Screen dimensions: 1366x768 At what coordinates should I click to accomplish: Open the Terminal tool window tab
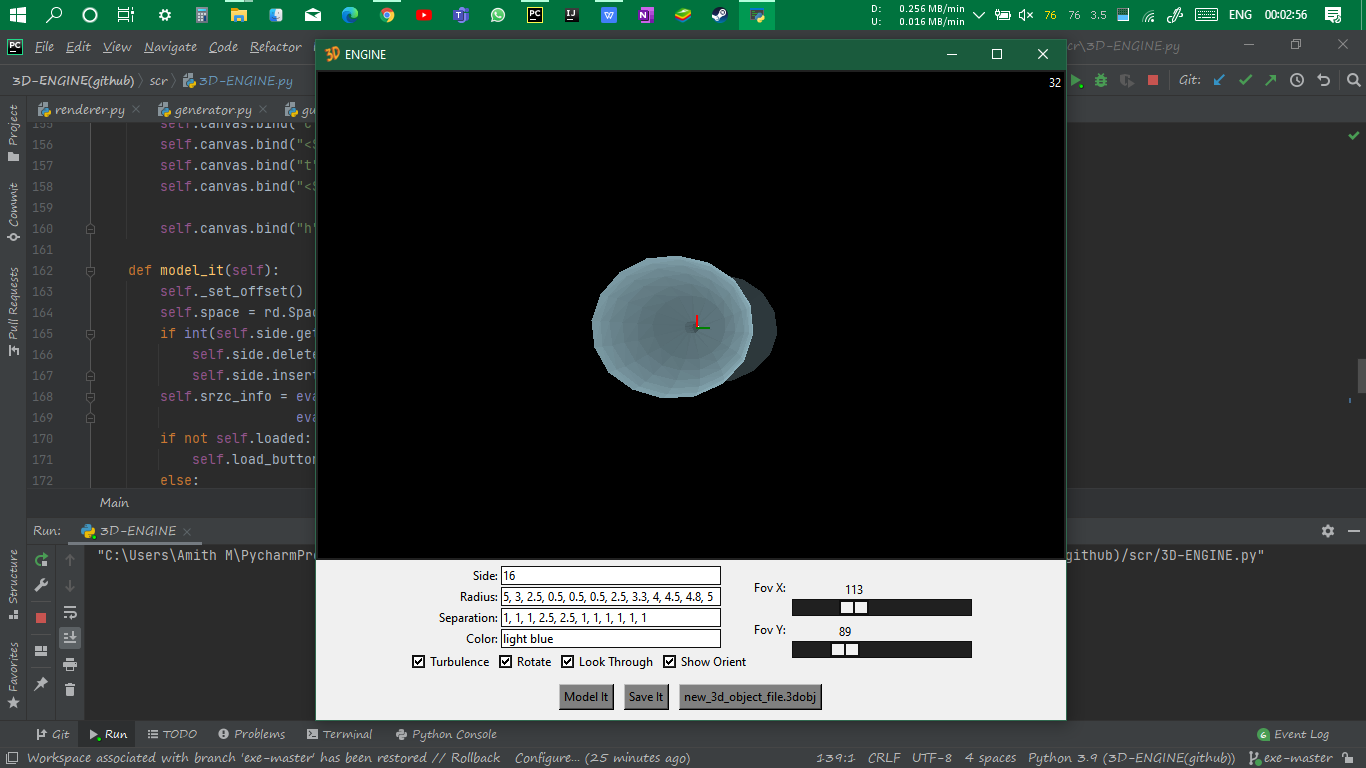(x=339, y=734)
